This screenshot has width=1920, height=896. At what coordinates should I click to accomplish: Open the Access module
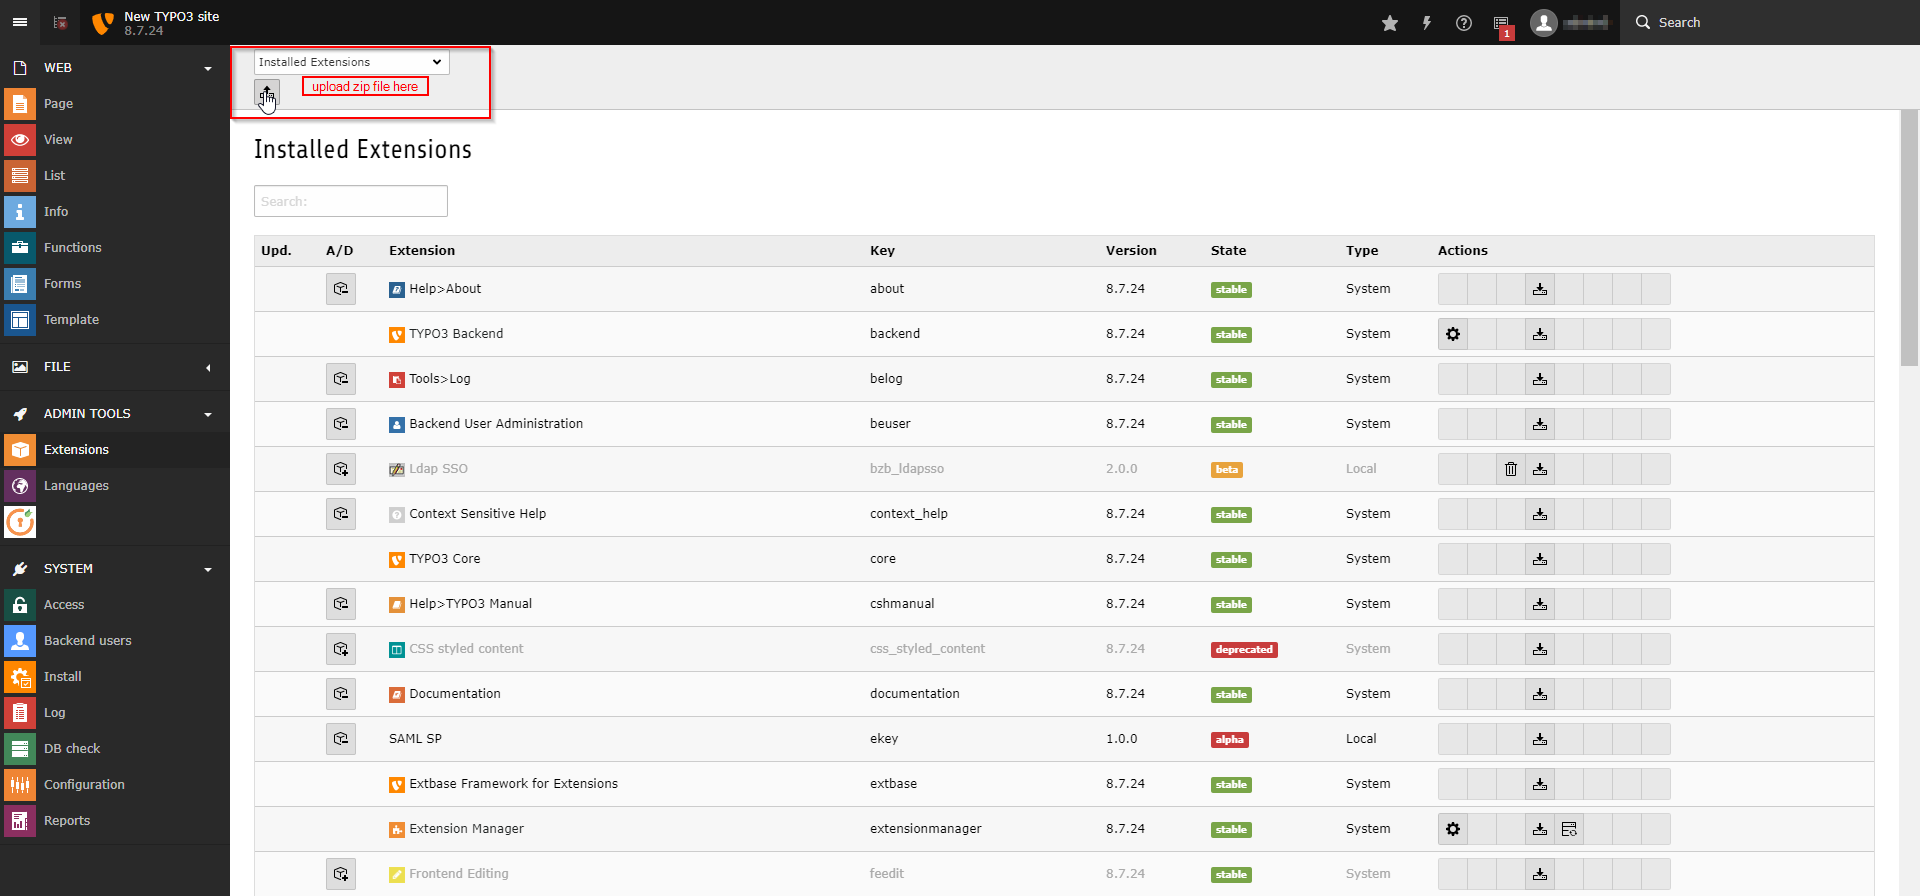115,605
